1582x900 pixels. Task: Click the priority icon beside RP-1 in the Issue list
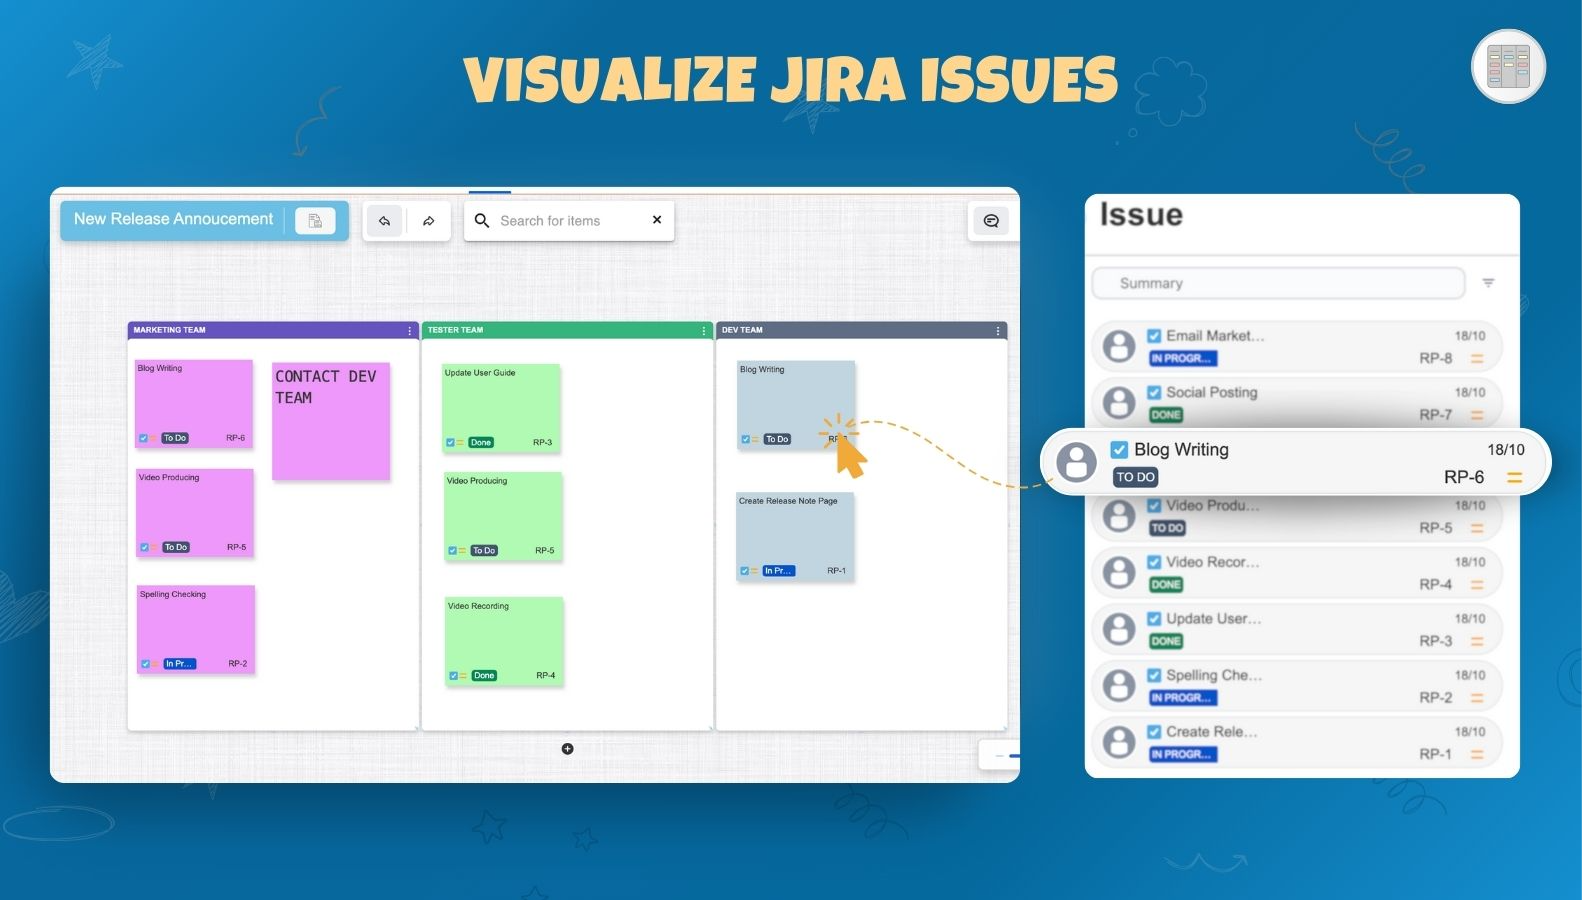pyautogui.click(x=1477, y=754)
